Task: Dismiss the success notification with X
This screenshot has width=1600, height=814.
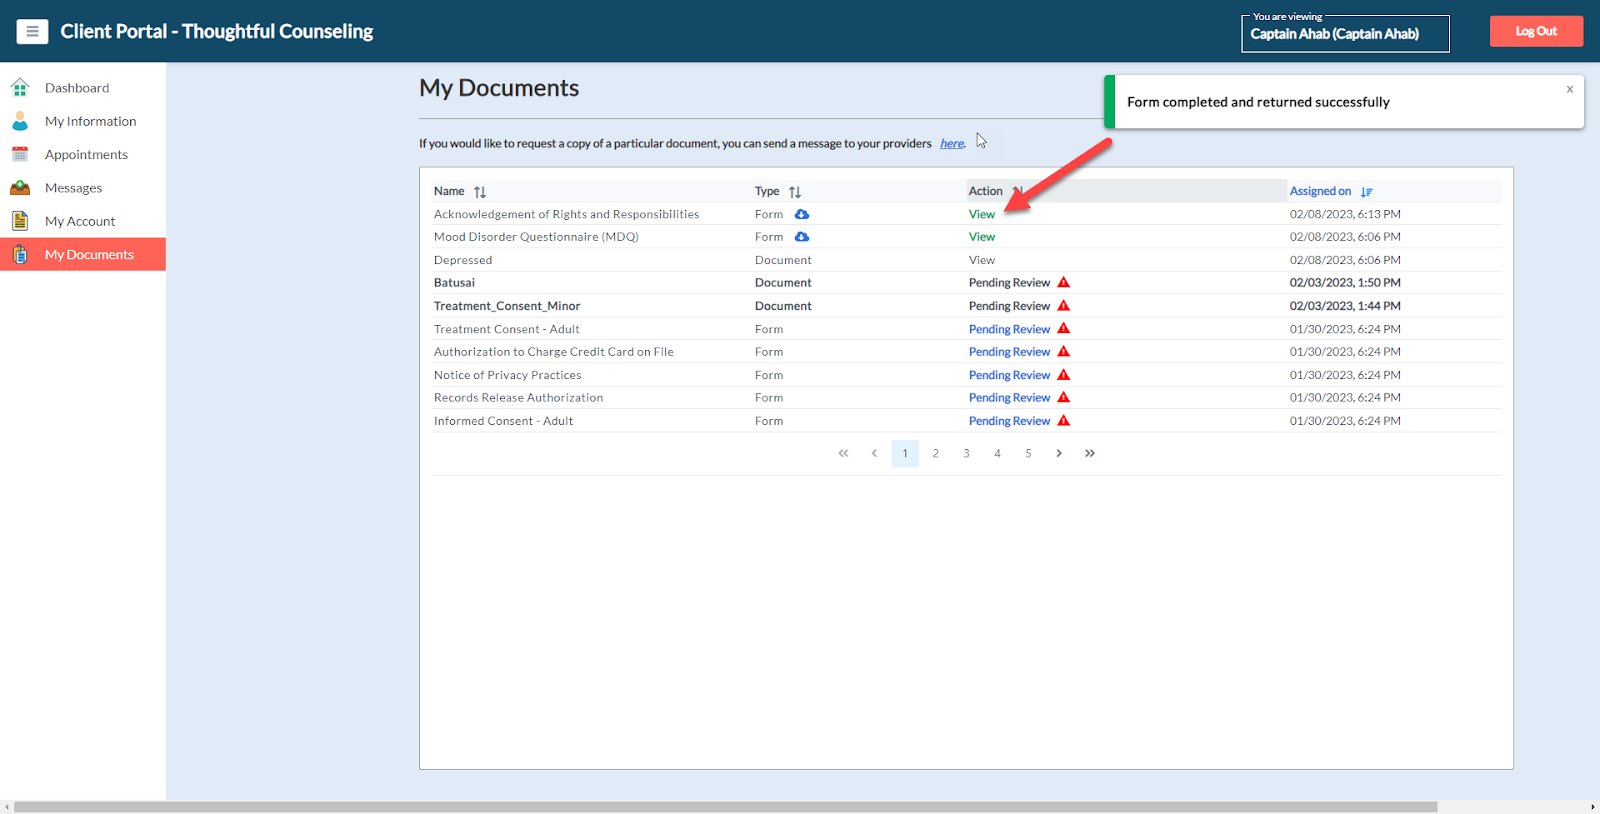Action: click(x=1570, y=89)
